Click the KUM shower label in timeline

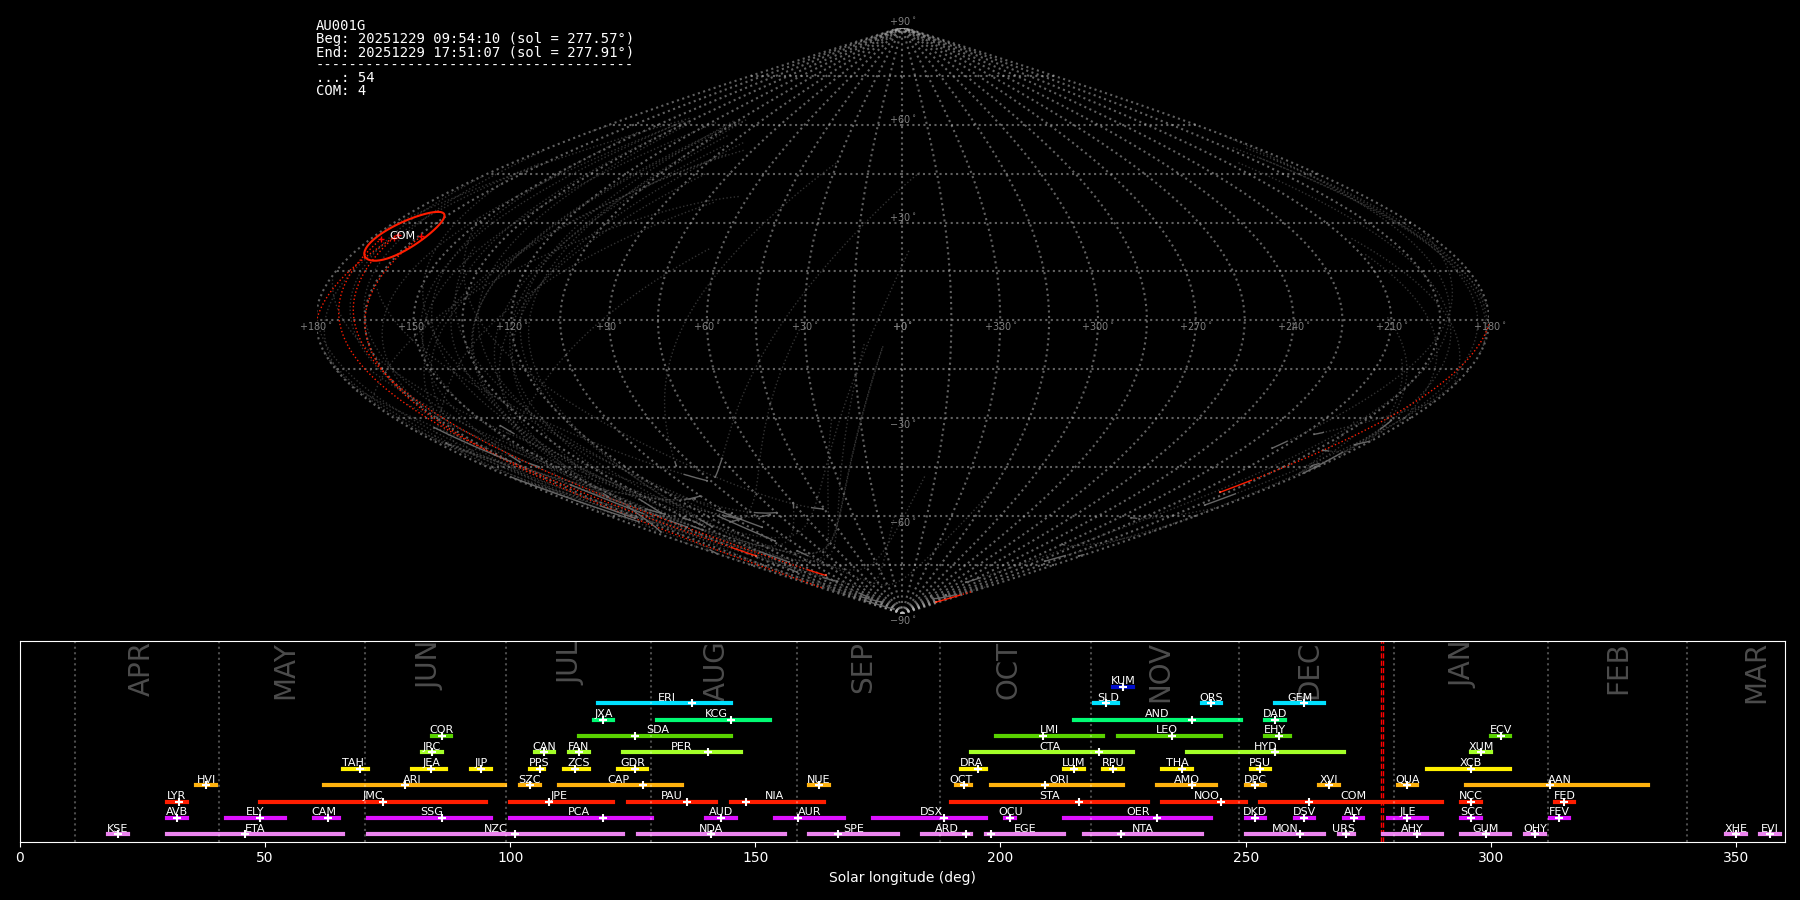click(x=1122, y=681)
